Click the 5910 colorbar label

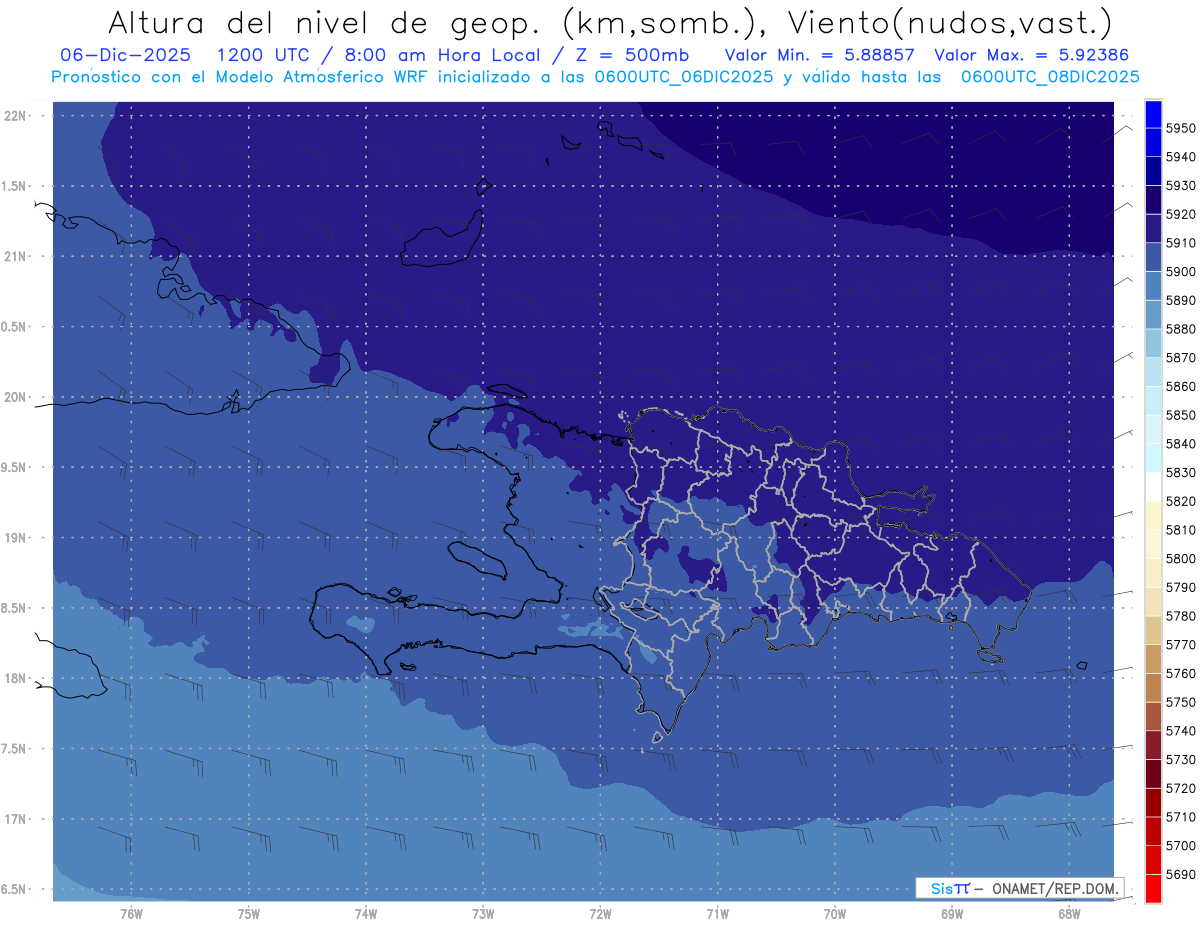(x=1181, y=243)
